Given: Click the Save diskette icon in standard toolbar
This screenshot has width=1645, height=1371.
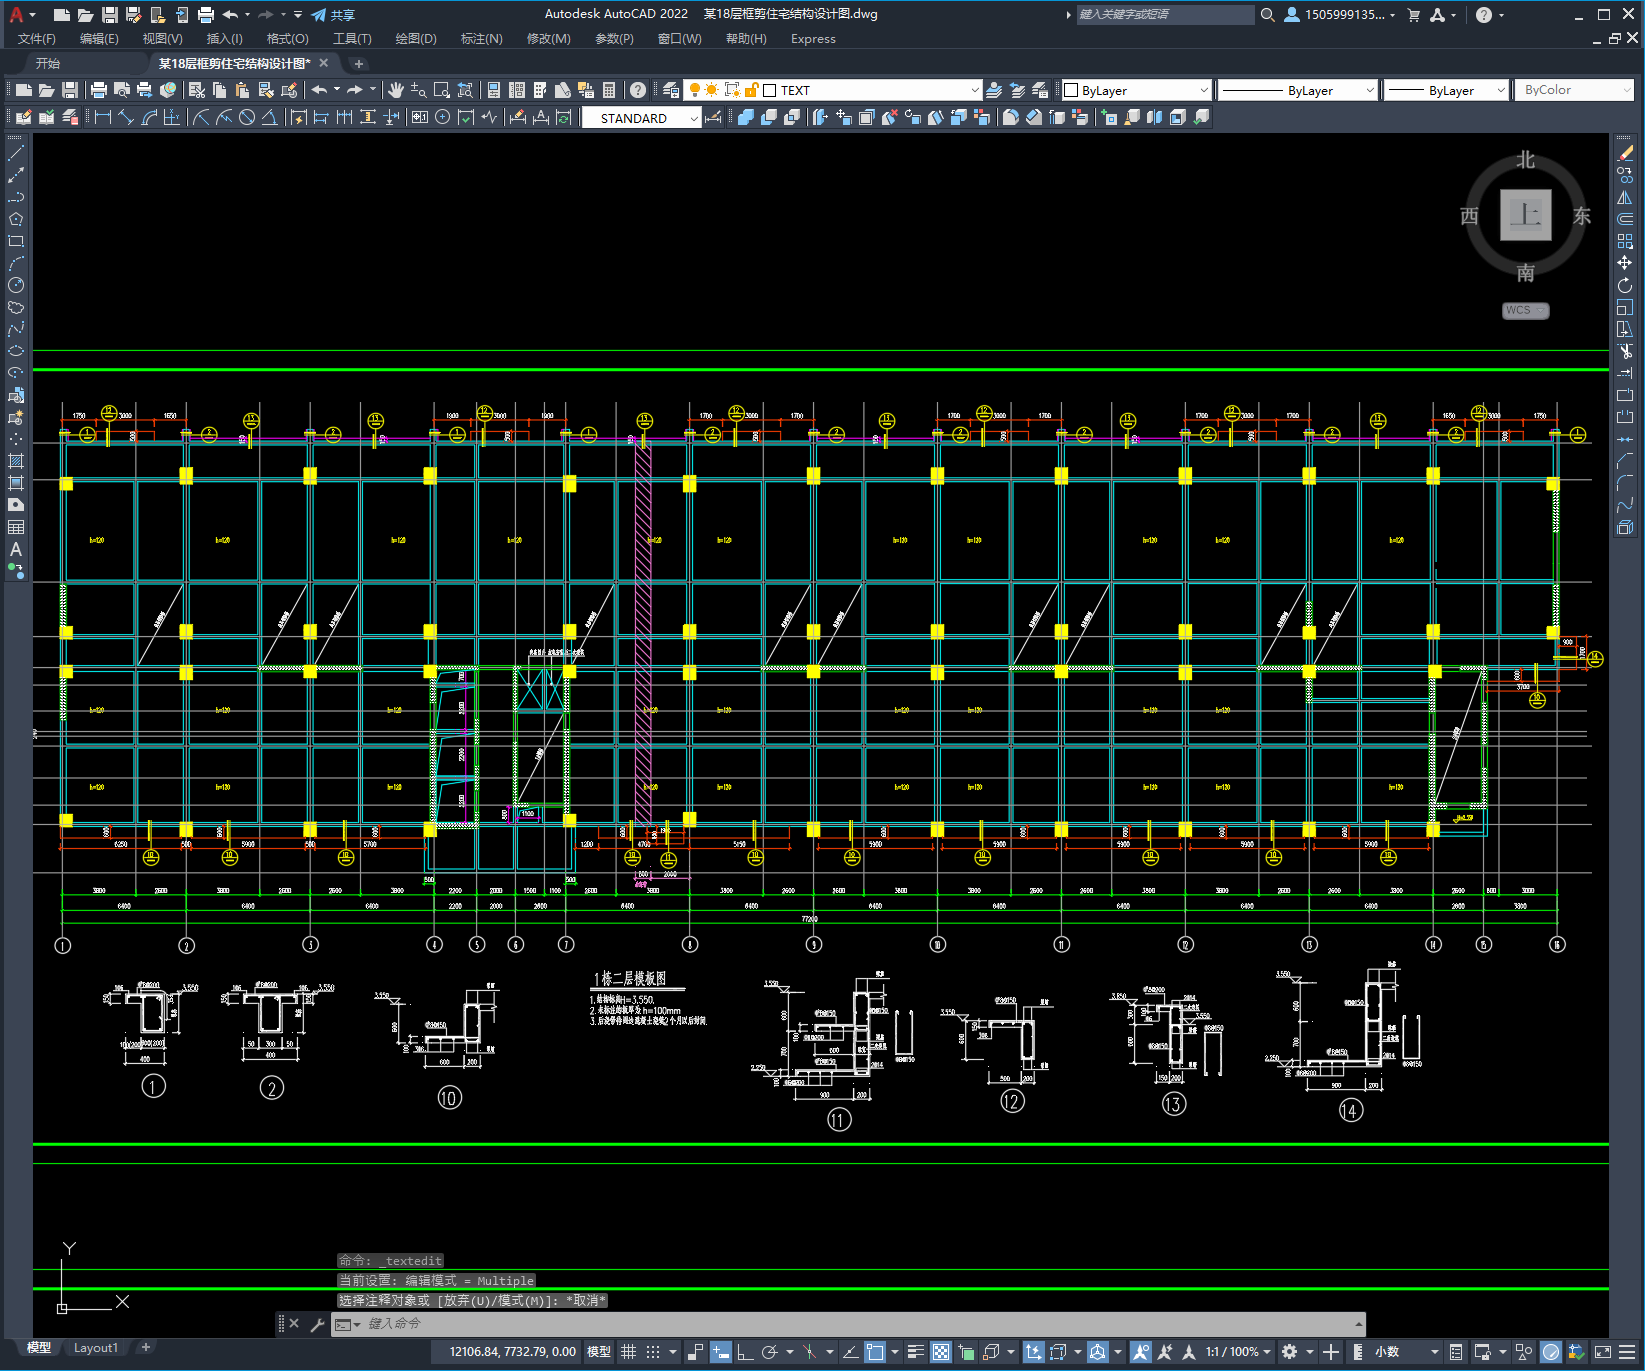Looking at the screenshot, I should (69, 90).
